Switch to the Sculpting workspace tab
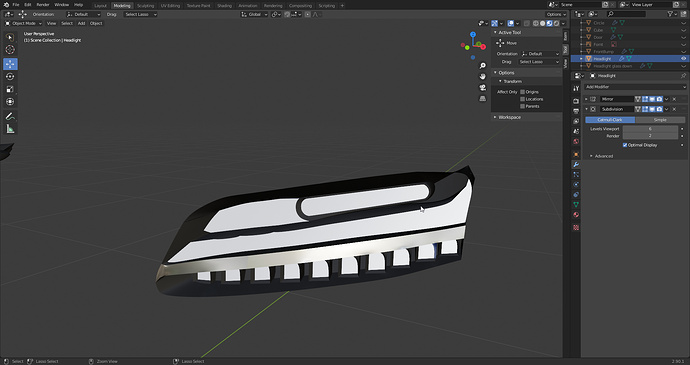This screenshot has height=365, width=690. tap(145, 6)
